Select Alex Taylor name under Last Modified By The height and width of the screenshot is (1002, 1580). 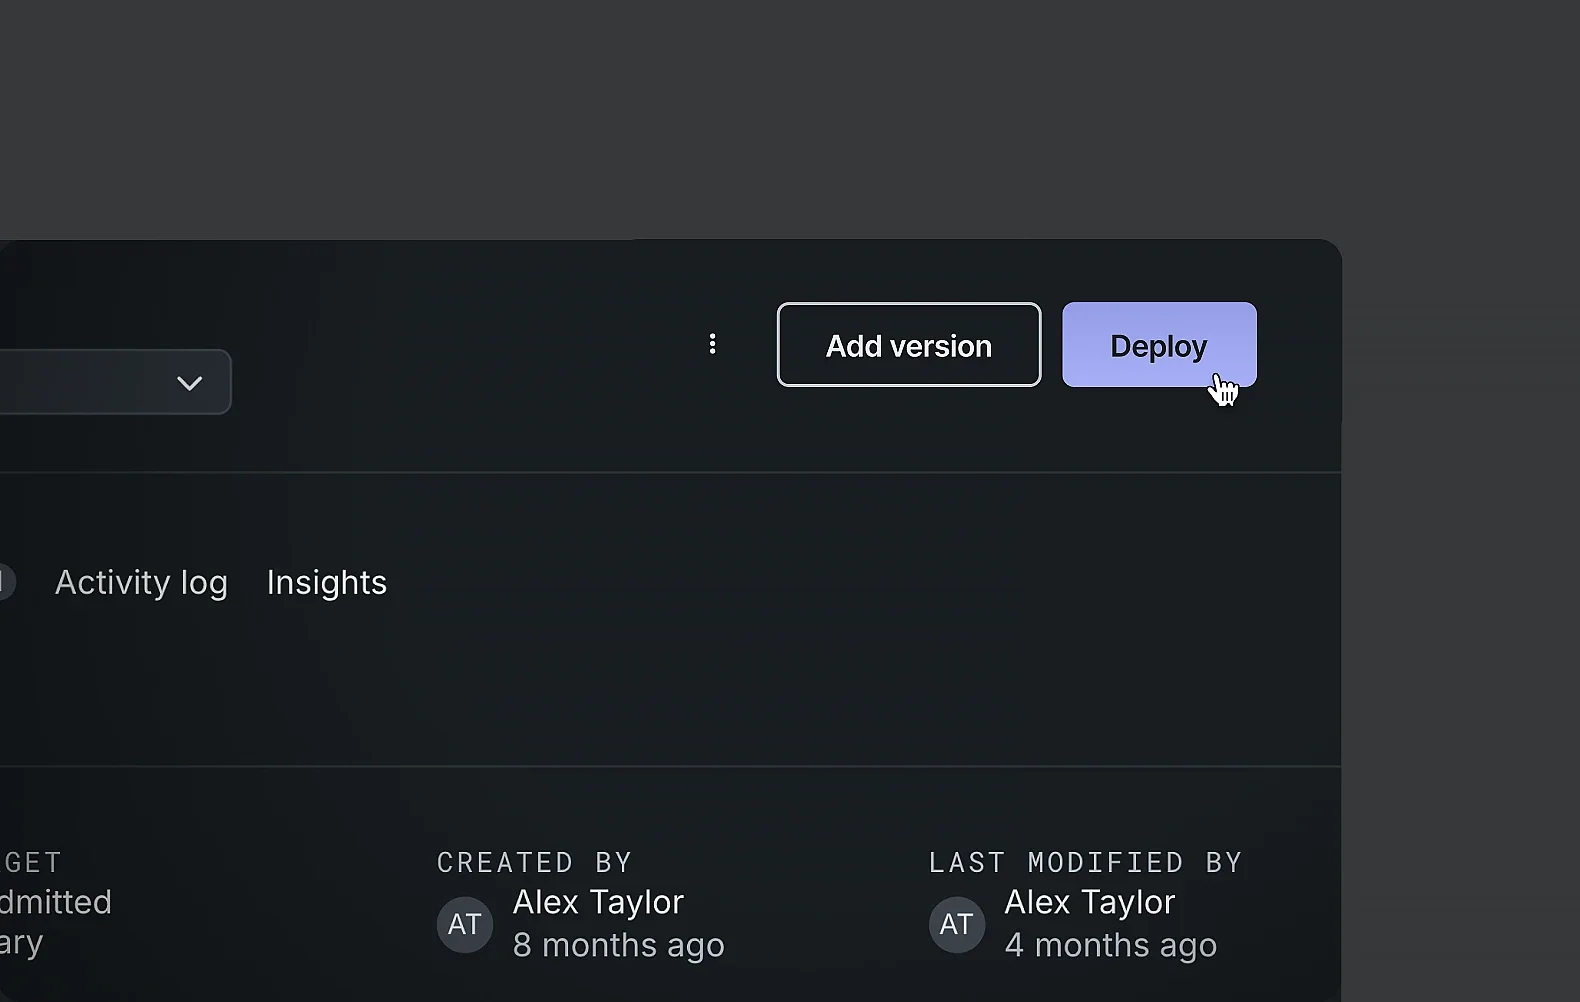pos(1090,902)
